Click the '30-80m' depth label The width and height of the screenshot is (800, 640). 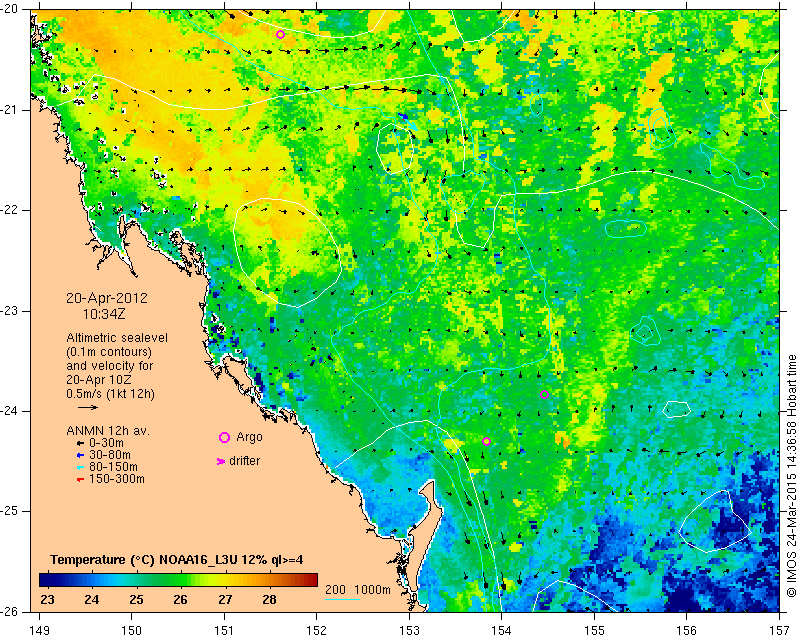point(110,455)
